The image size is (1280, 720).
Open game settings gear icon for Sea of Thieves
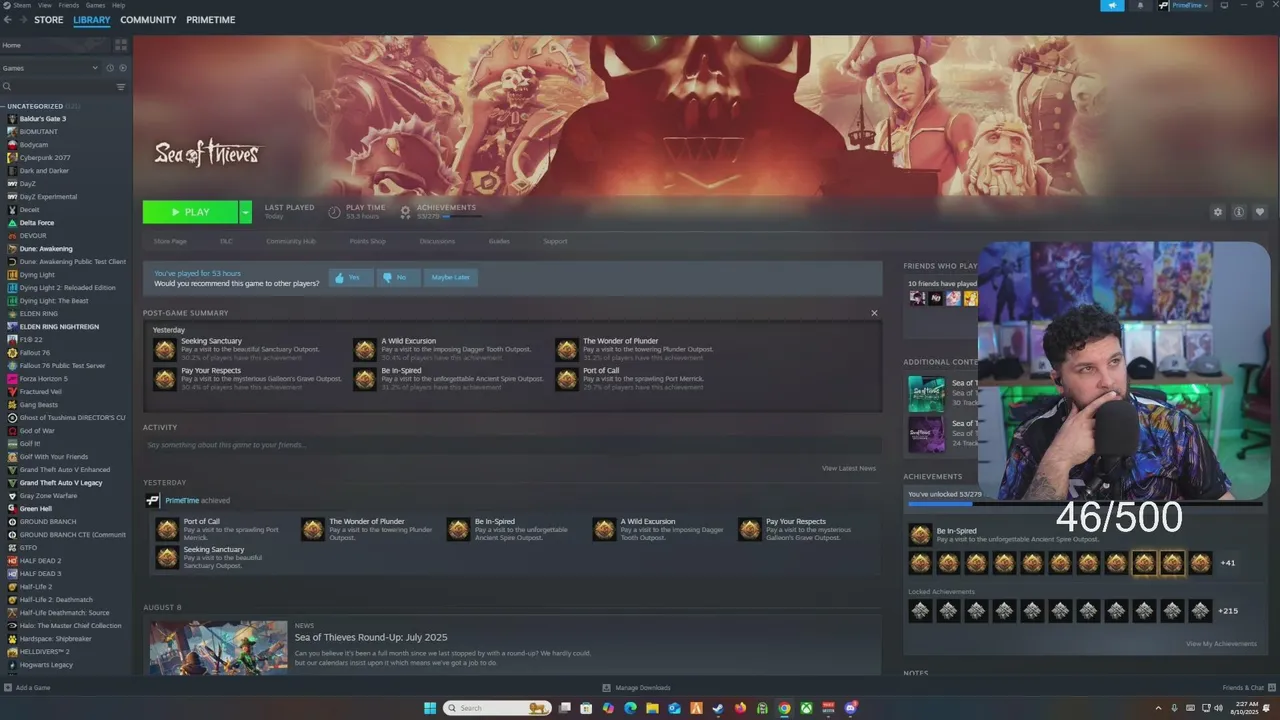1217,212
